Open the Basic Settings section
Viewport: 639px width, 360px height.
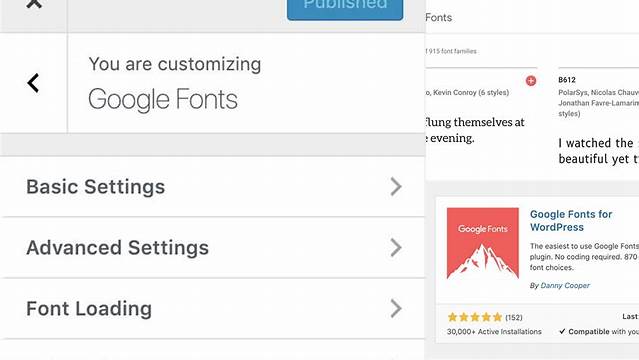point(212,187)
